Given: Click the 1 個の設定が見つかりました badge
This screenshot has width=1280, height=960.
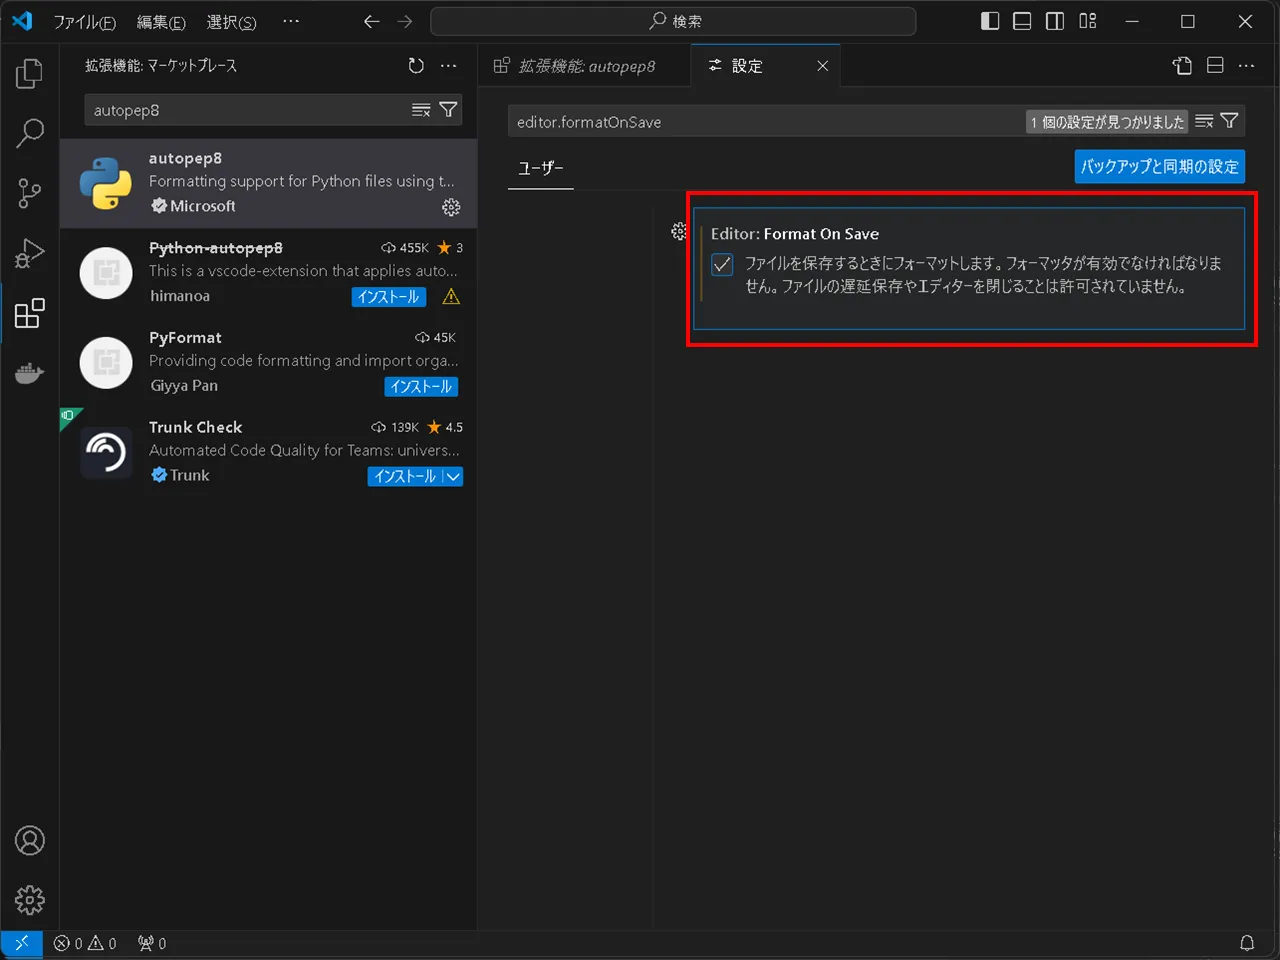Looking at the screenshot, I should coord(1107,122).
